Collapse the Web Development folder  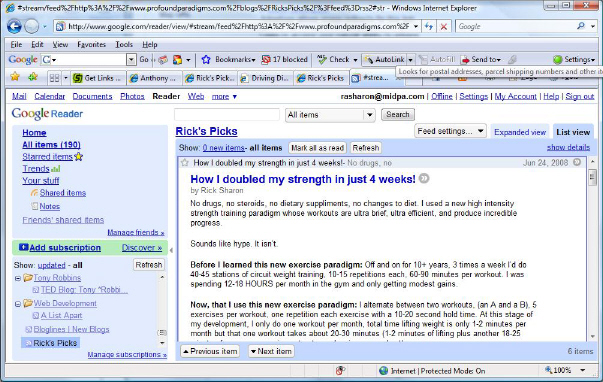tap(18, 304)
